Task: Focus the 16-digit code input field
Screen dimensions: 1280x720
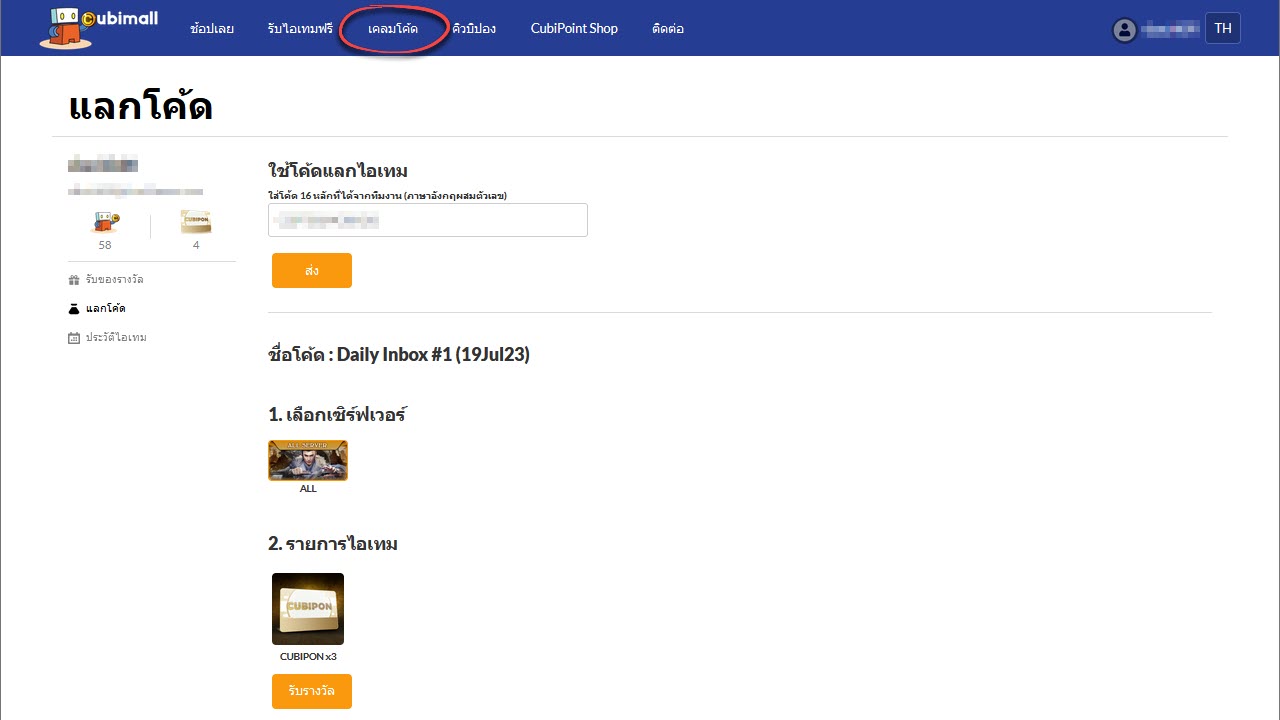Action: (428, 220)
